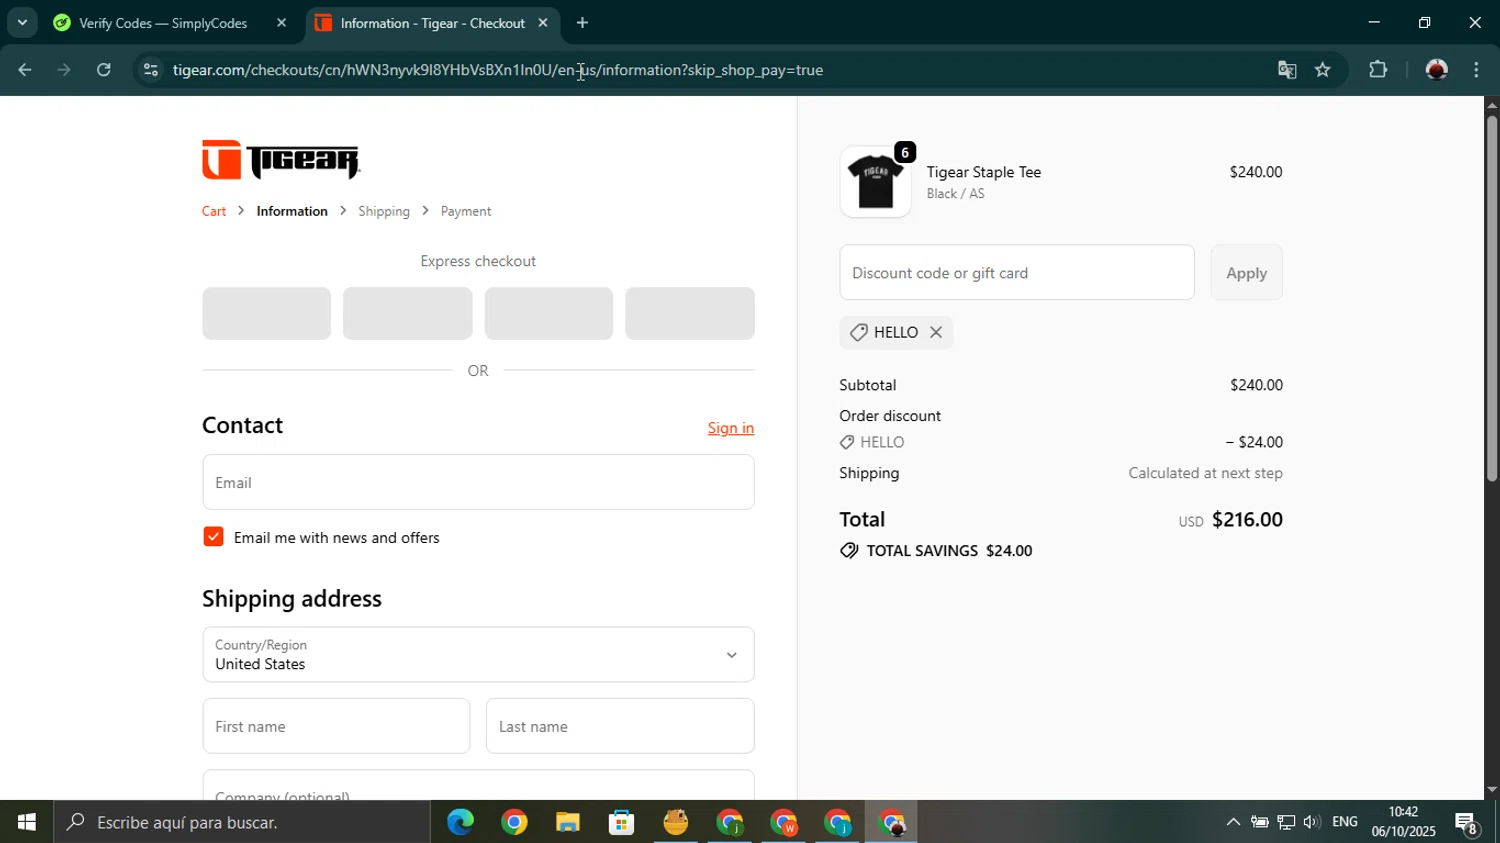Click the Sign in link
The height and width of the screenshot is (843, 1500).
[x=731, y=428]
